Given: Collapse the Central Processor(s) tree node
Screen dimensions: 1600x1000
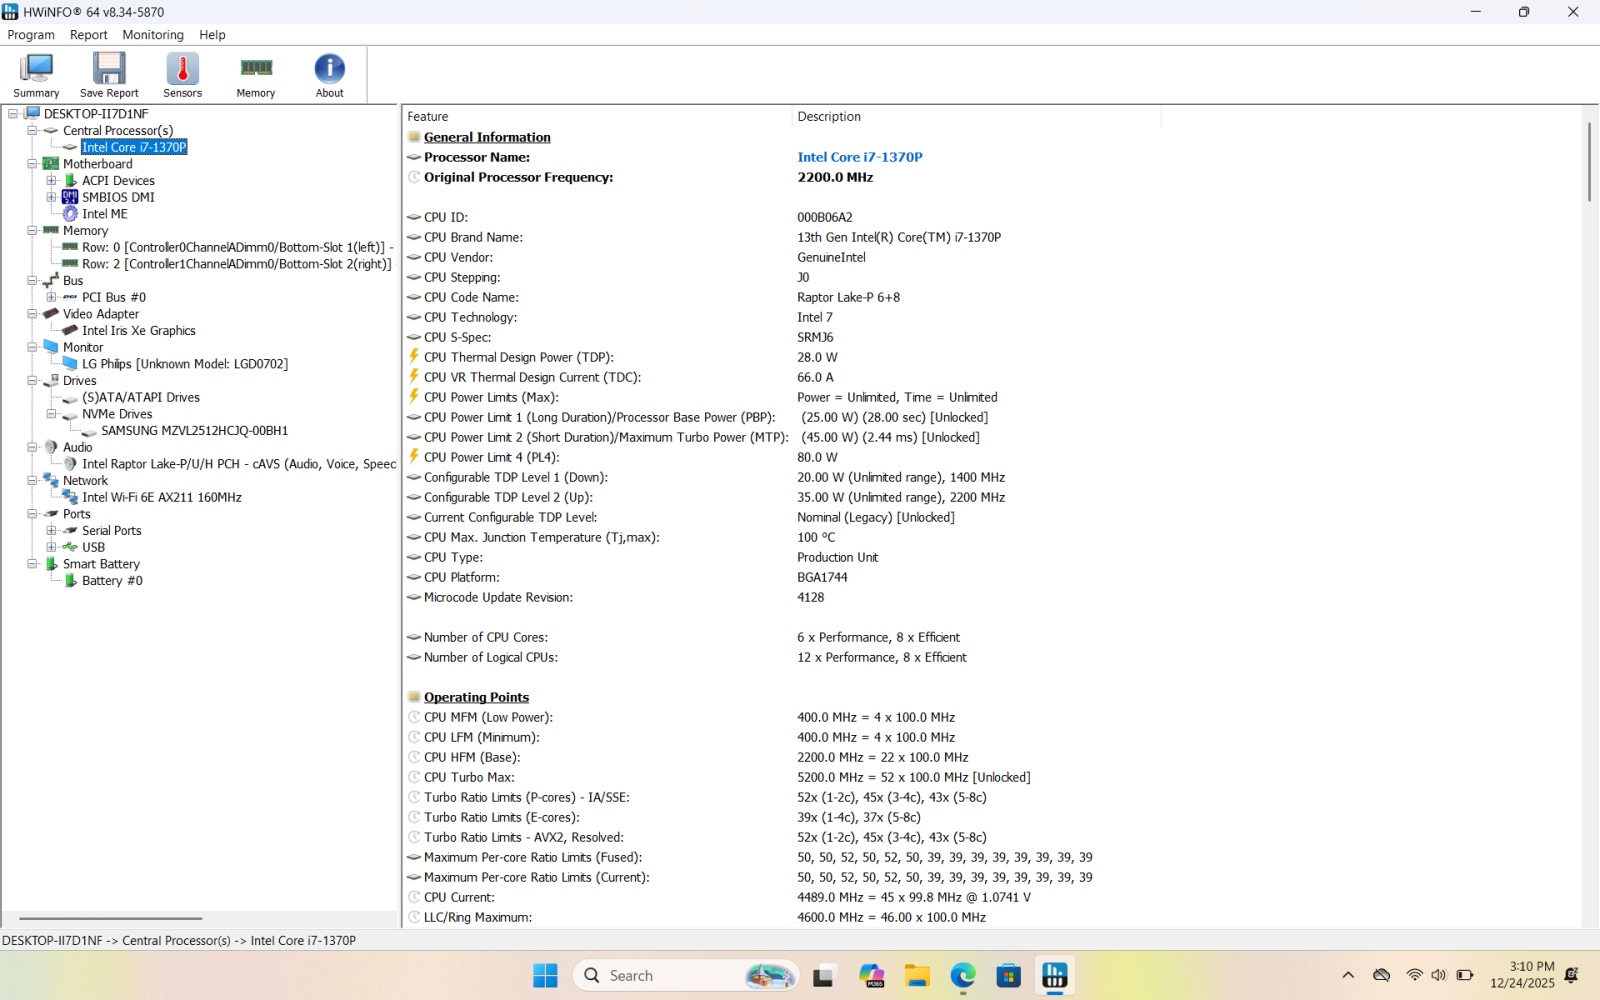Looking at the screenshot, I should pos(32,130).
